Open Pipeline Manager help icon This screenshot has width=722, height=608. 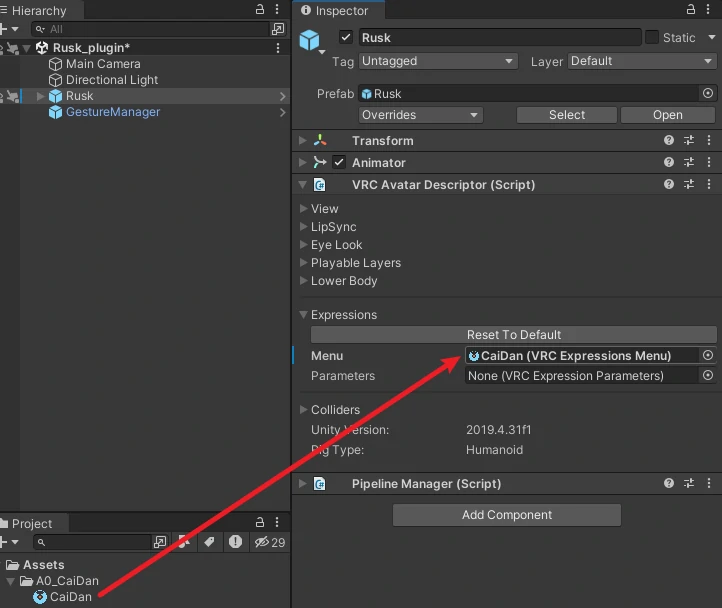coord(669,484)
